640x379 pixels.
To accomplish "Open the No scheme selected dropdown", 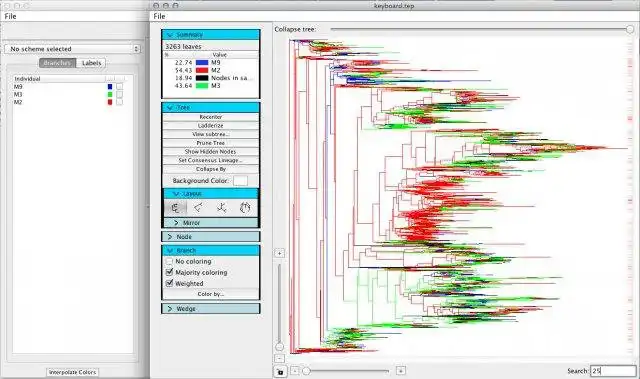I will pos(72,49).
